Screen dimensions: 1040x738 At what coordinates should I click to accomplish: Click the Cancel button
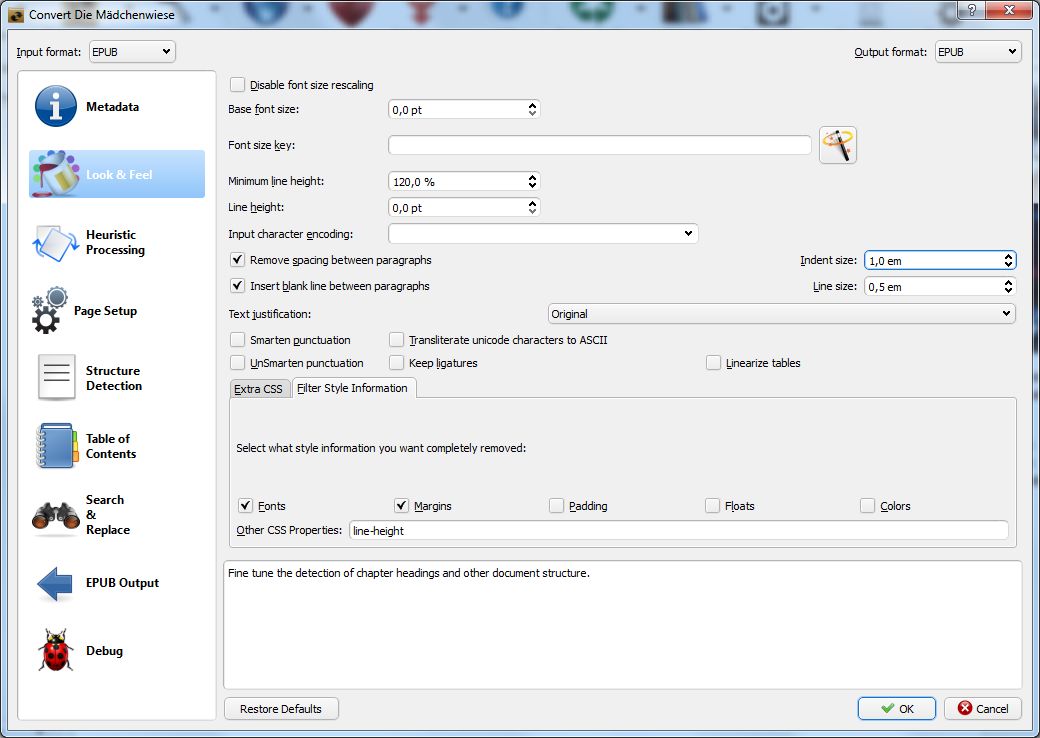point(982,708)
